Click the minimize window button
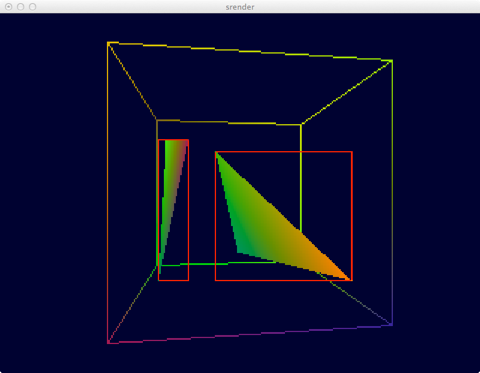 21,7
